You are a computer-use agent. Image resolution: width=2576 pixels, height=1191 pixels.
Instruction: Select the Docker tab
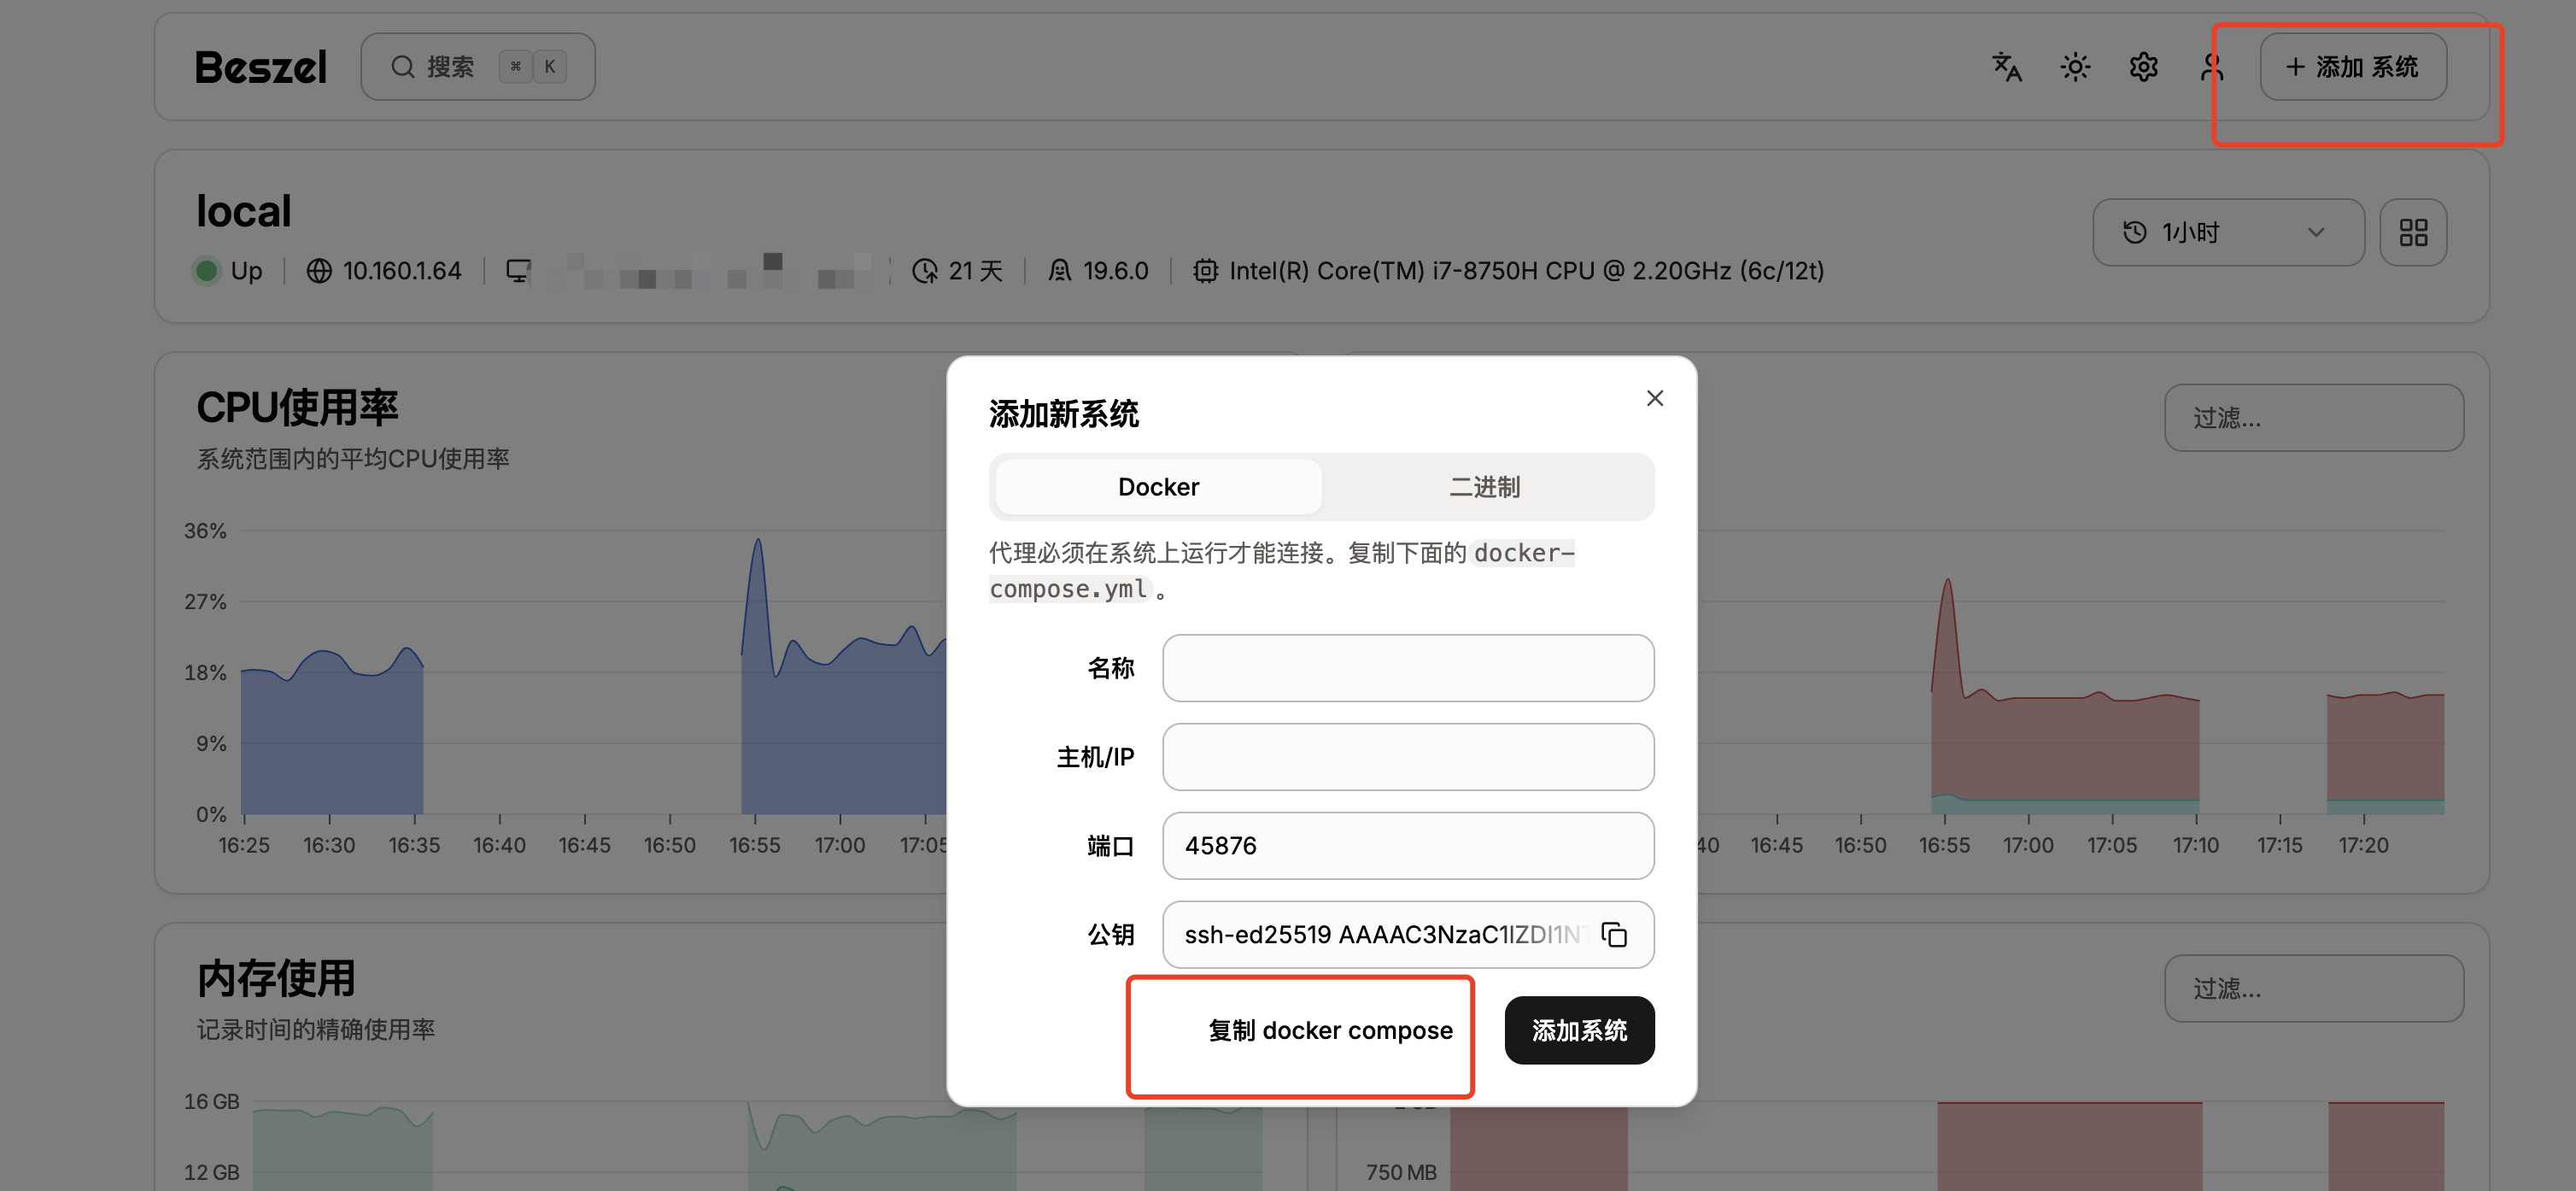(1157, 487)
